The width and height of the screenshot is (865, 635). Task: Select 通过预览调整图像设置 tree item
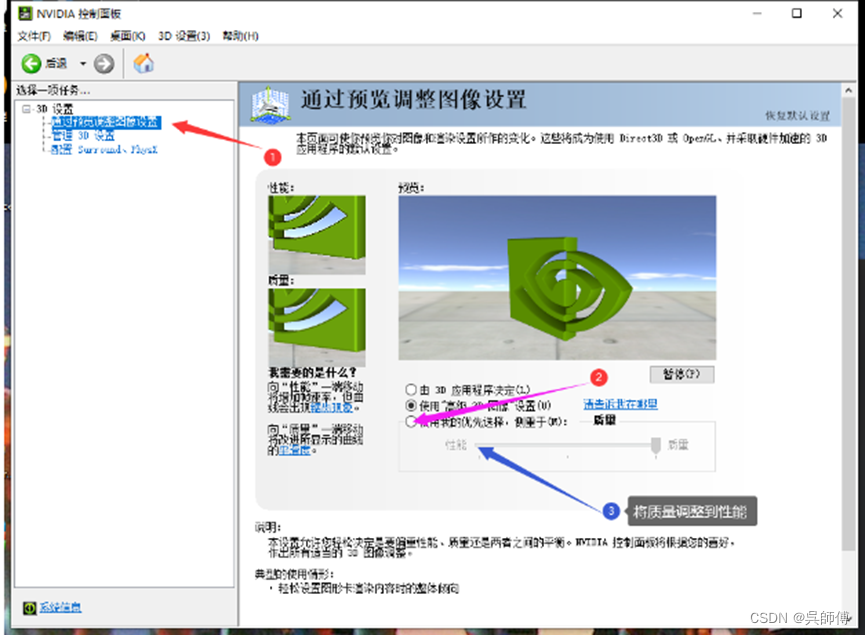coord(106,122)
